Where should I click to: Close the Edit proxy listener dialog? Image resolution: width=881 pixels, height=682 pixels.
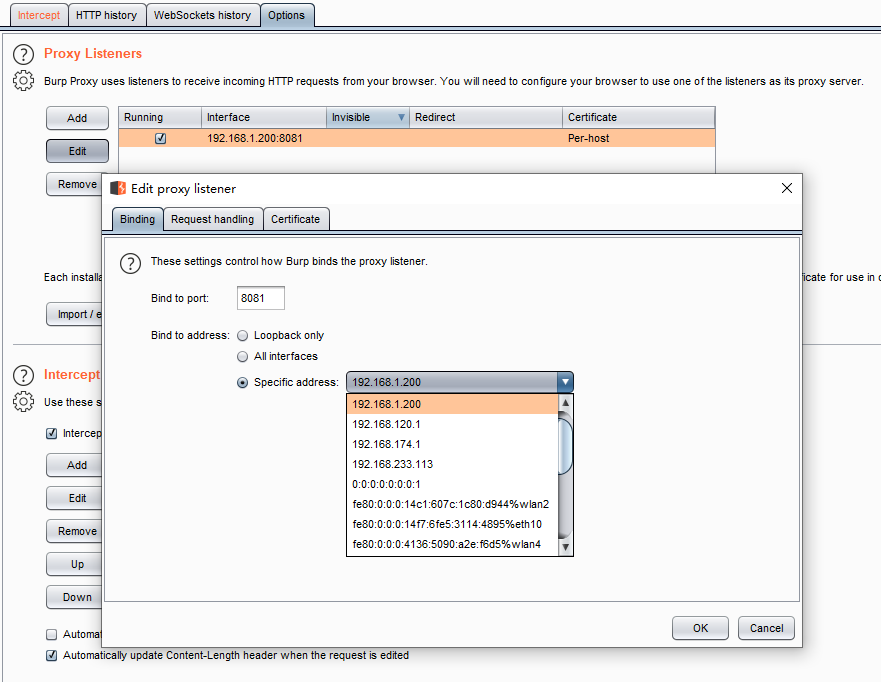pyautogui.click(x=787, y=188)
